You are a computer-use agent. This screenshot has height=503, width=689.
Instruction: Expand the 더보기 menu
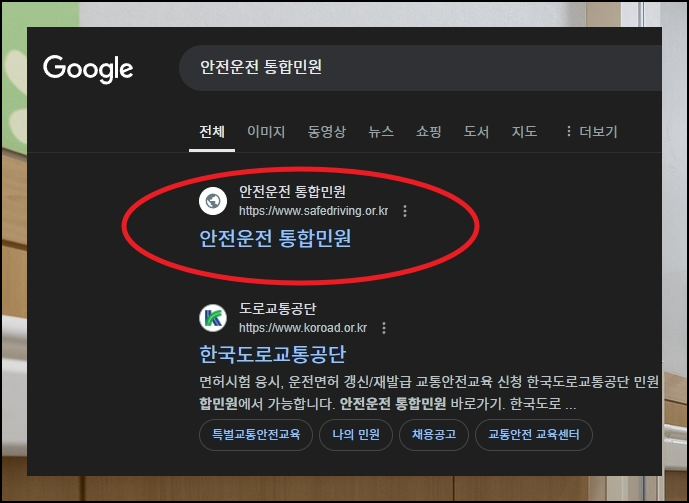tap(591, 131)
